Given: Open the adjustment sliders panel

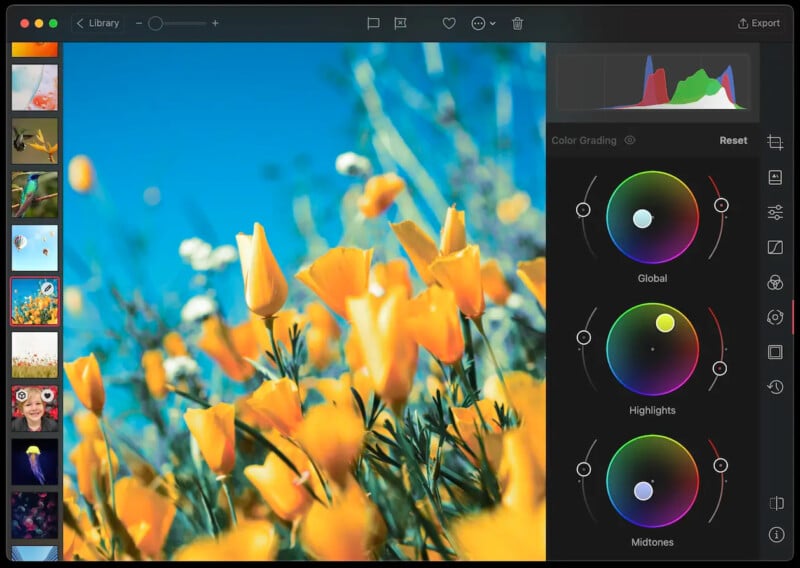Looking at the screenshot, I should pyautogui.click(x=775, y=212).
